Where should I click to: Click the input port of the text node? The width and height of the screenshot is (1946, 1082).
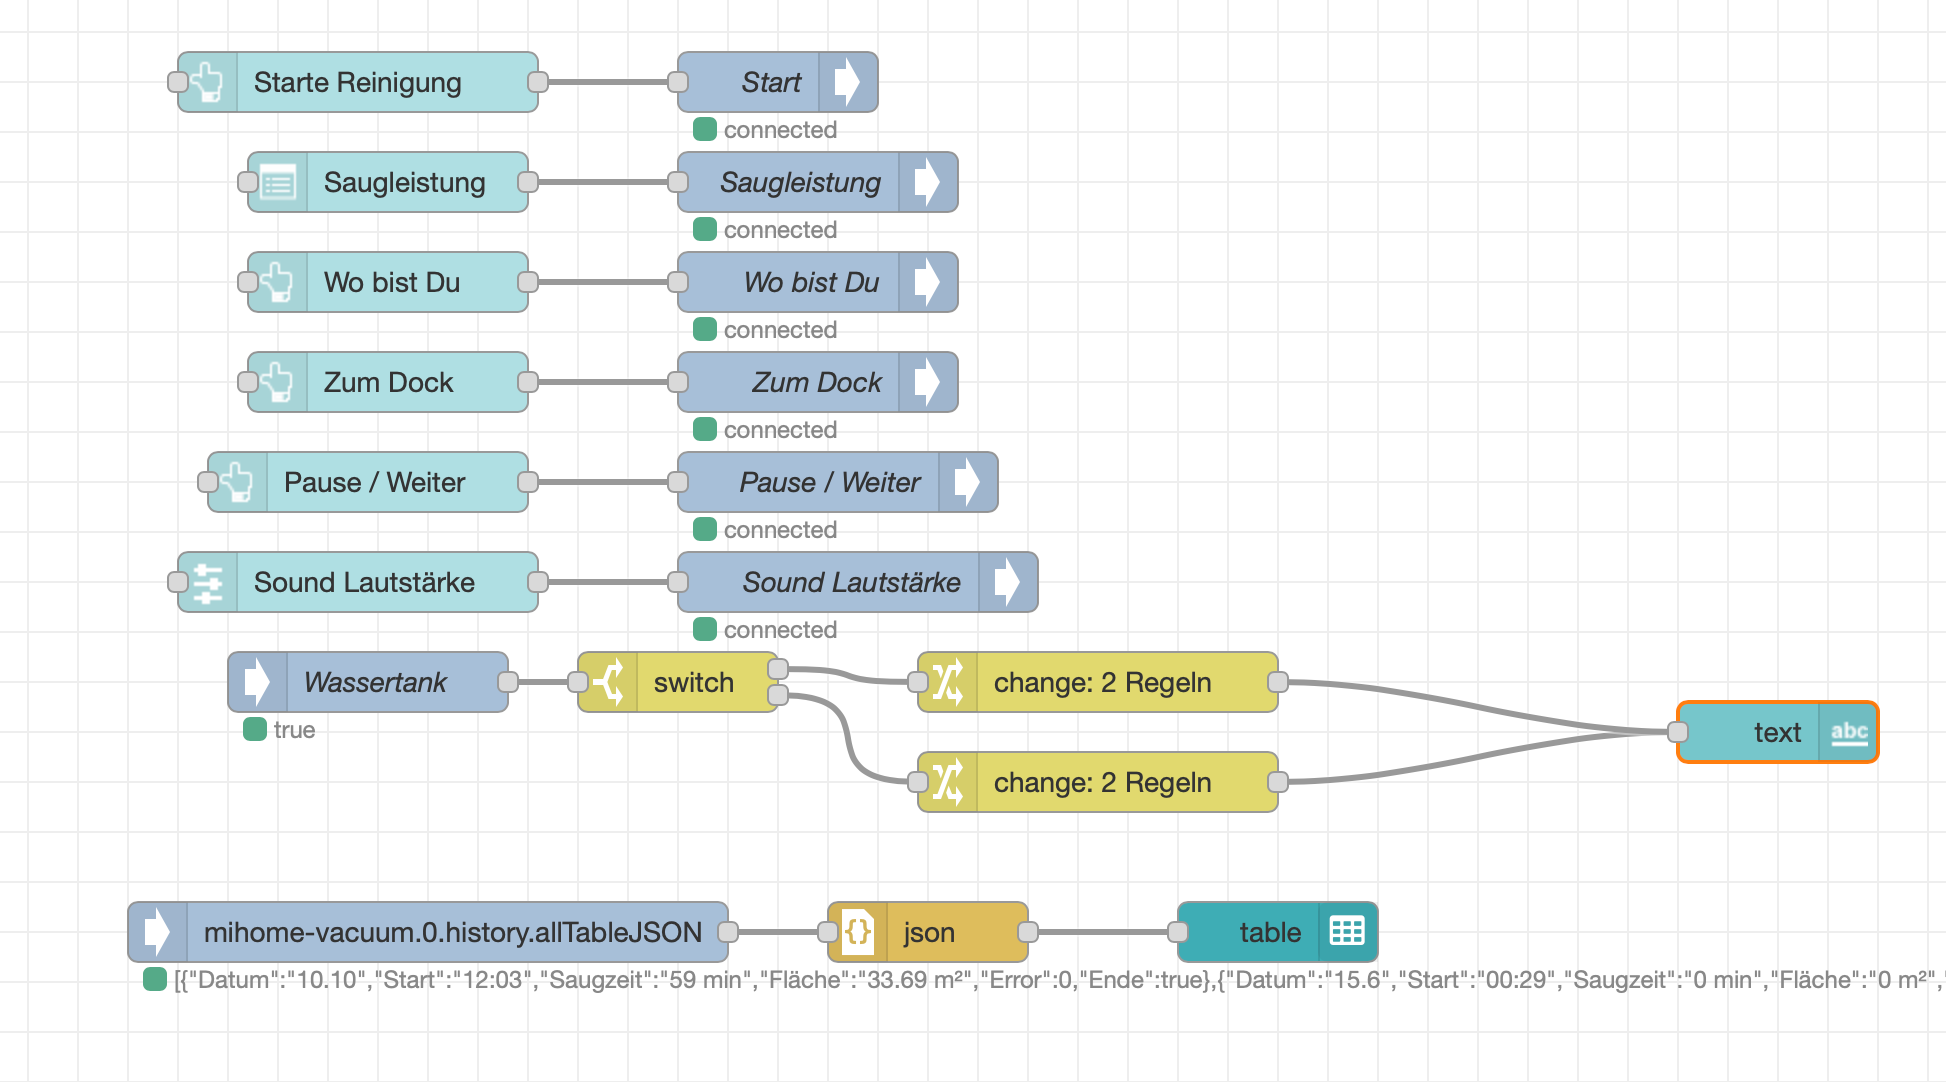(1678, 732)
